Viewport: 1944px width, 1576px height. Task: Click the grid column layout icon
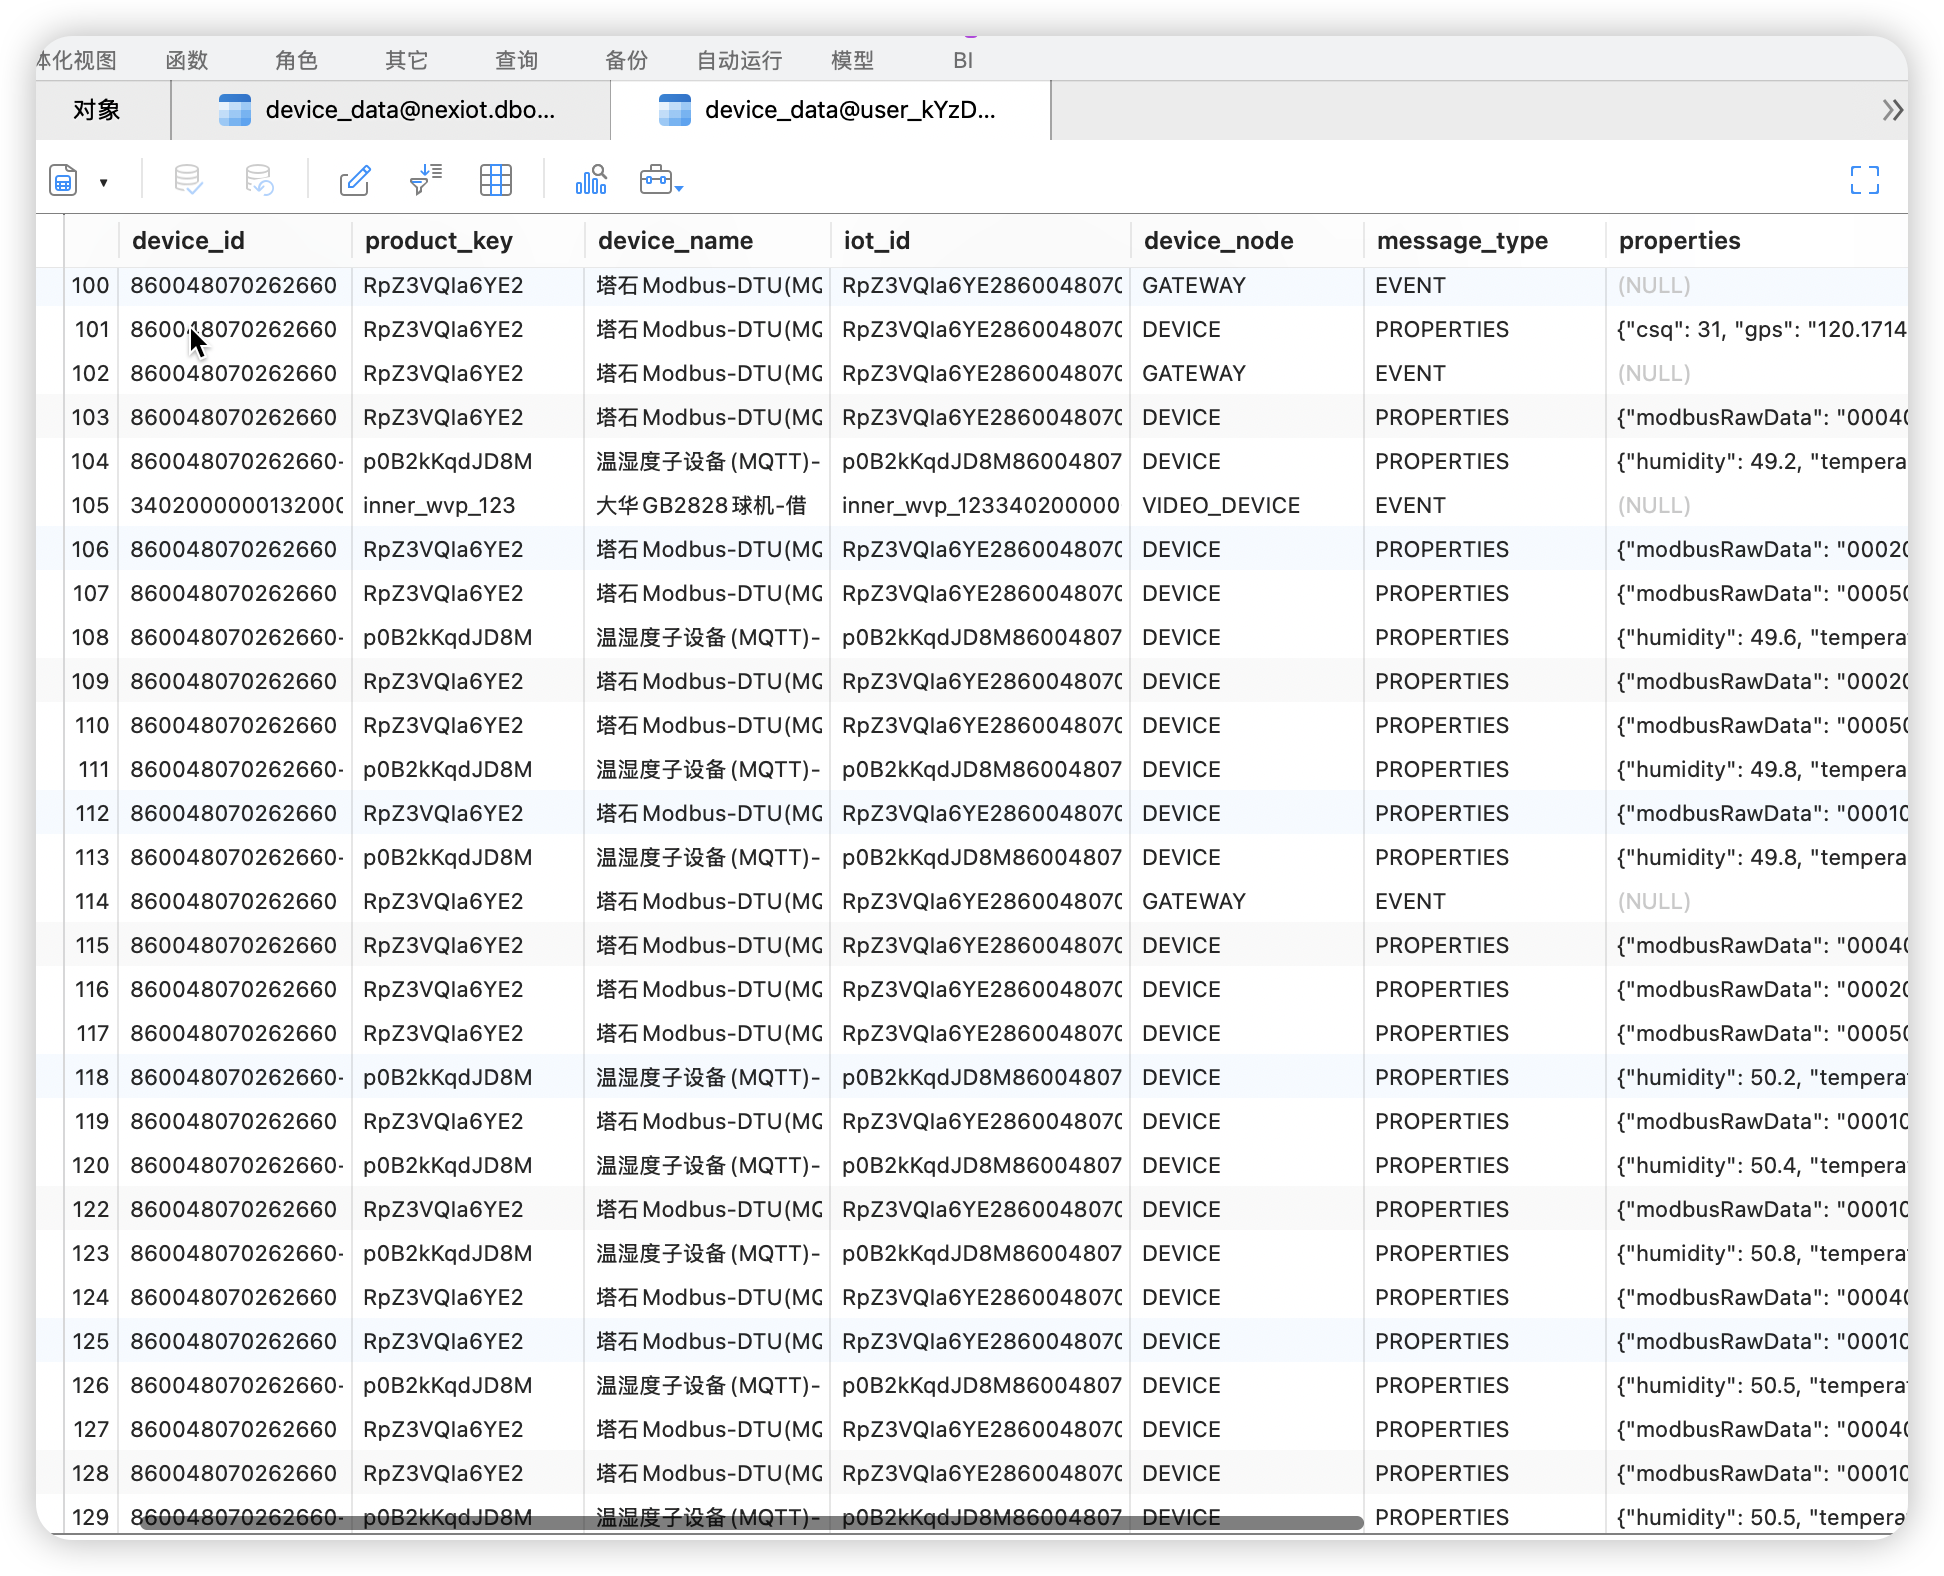point(495,180)
